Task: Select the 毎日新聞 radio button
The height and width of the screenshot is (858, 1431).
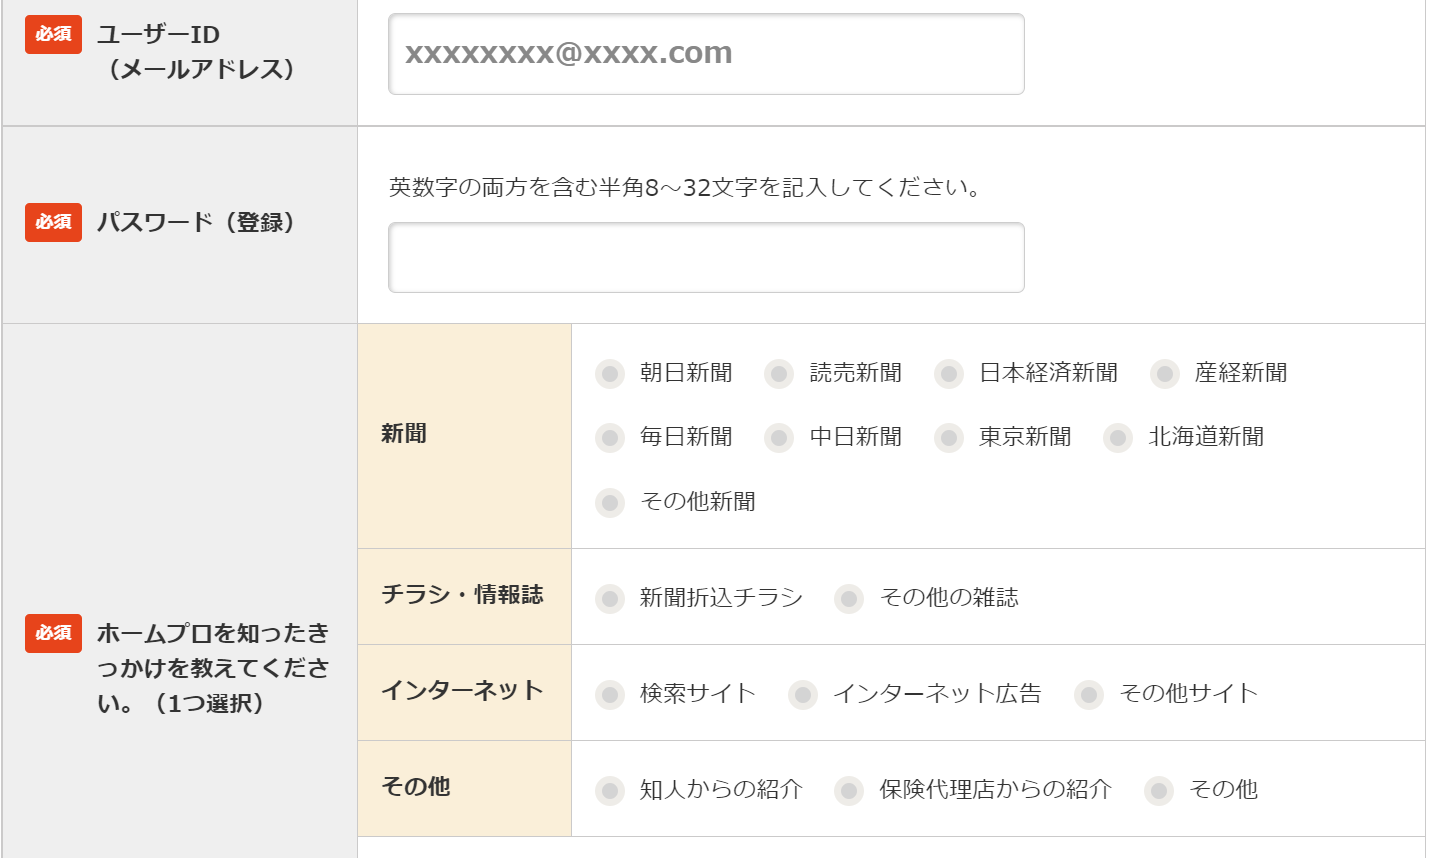Action: (610, 438)
